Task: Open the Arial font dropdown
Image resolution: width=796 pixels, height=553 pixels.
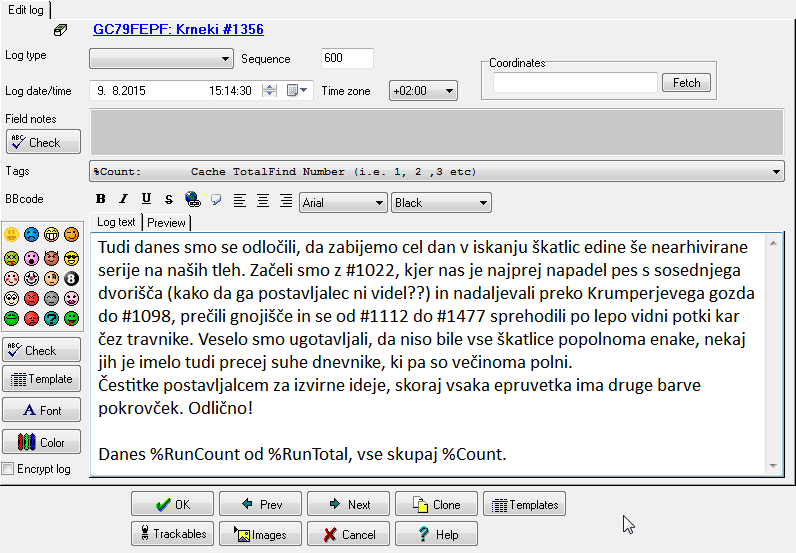Action: click(x=343, y=203)
